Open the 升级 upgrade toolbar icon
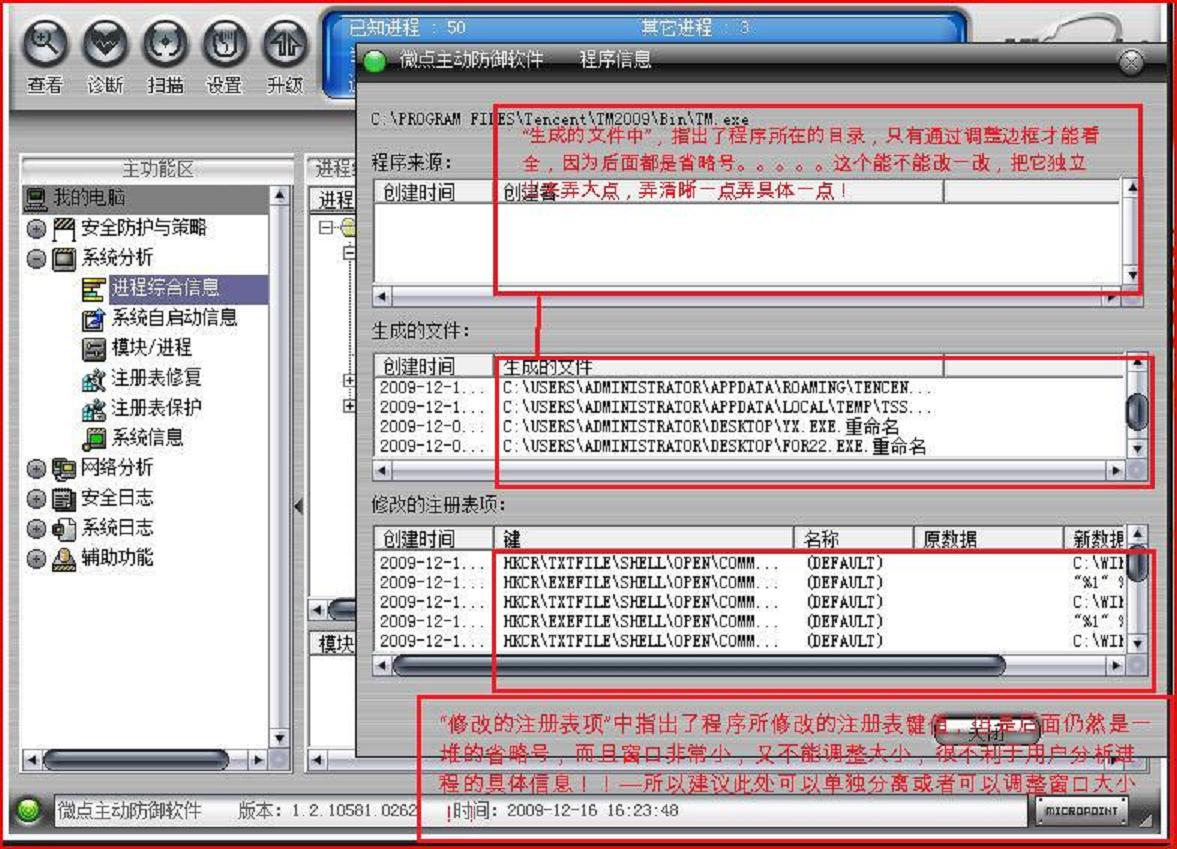 tap(285, 45)
